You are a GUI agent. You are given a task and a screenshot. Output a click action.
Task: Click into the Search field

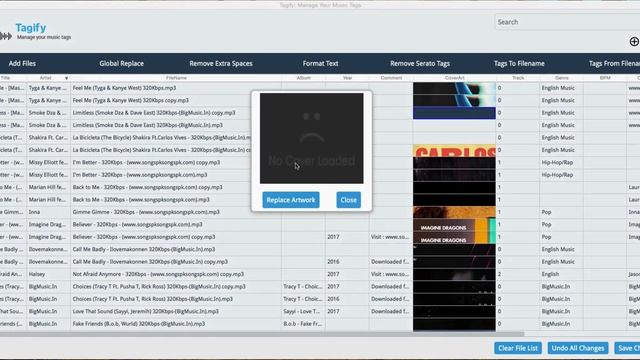click(x=567, y=22)
